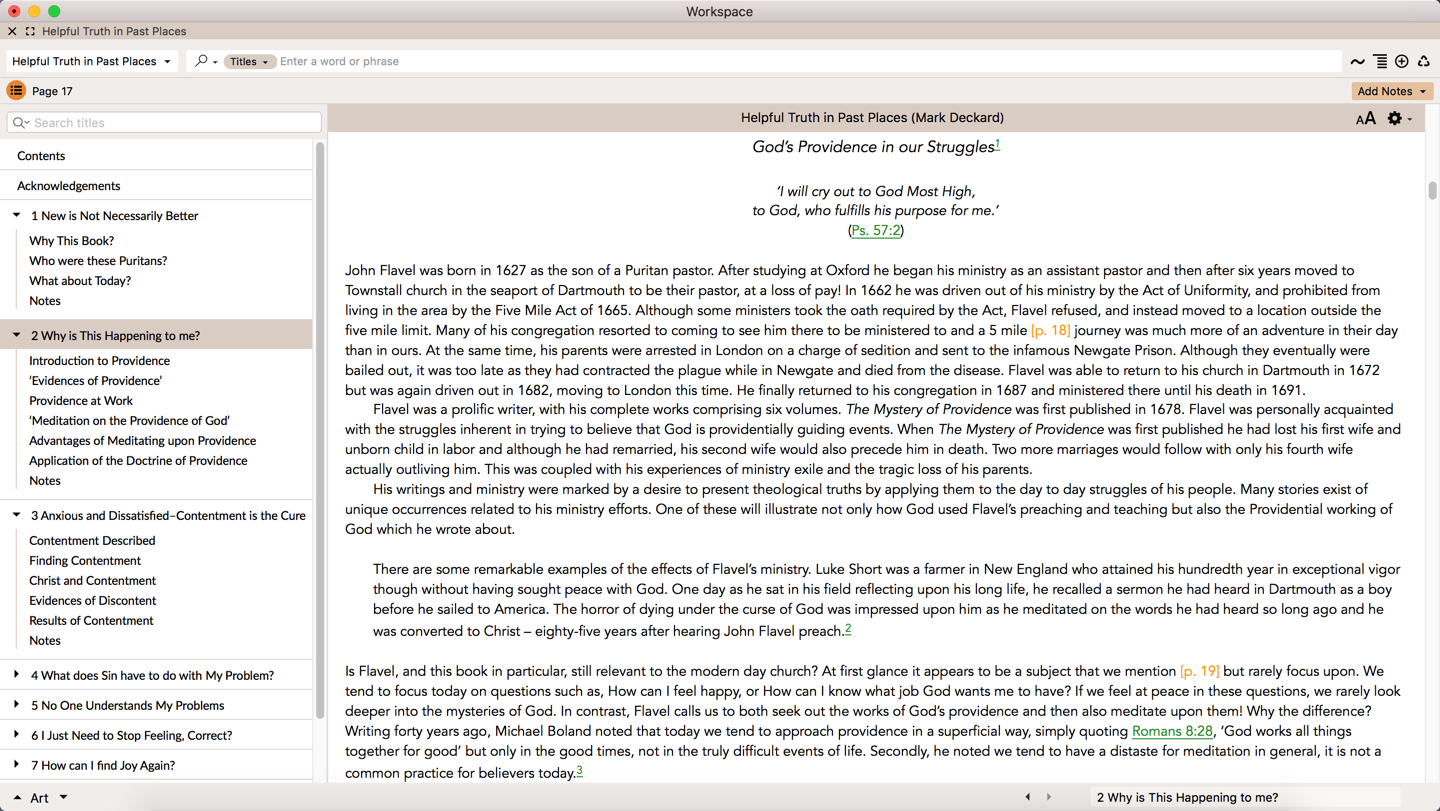
Task: Click the Search titles input field
Action: (164, 123)
